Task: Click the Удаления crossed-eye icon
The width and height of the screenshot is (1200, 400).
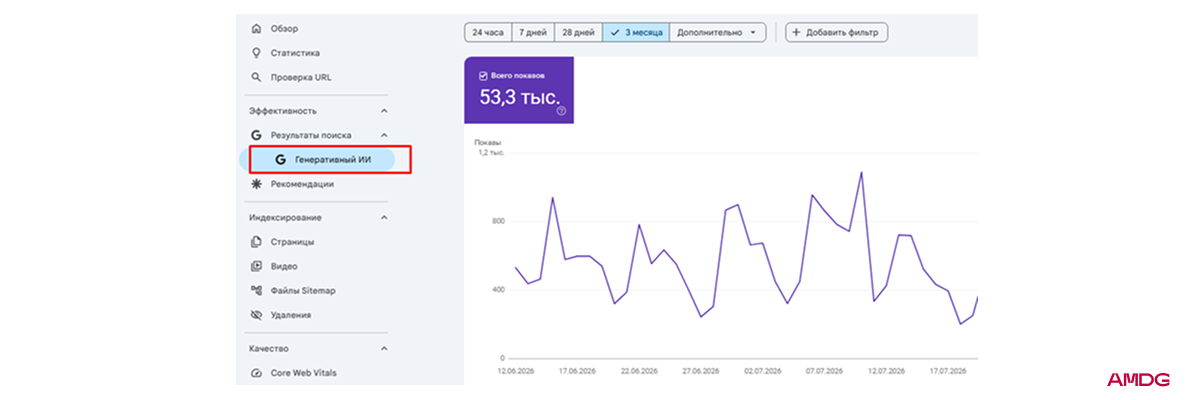Action: coord(257,315)
